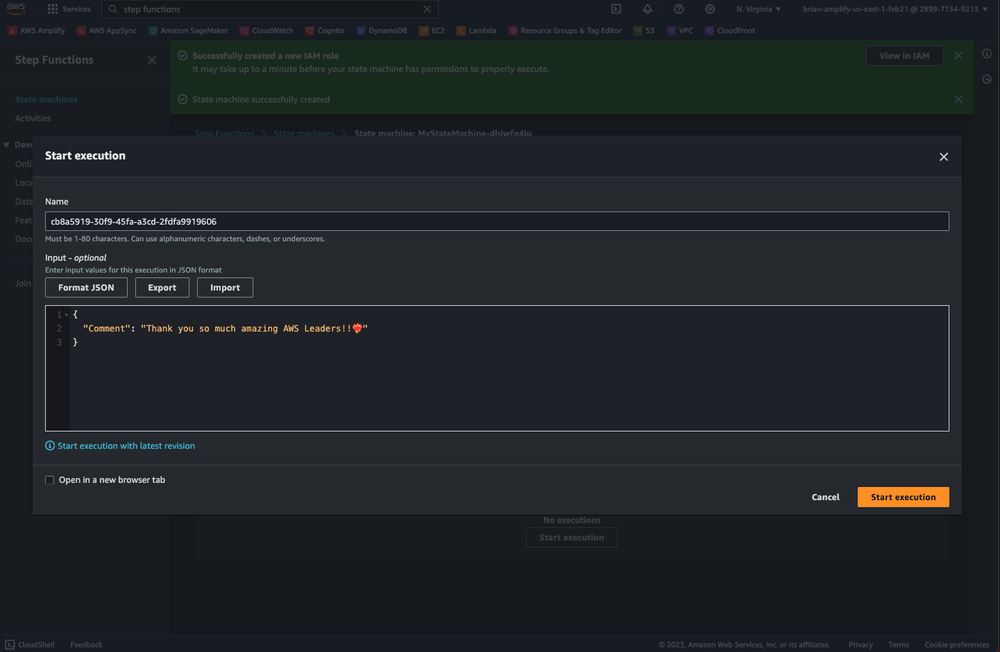Dismiss the IAM role created notification
Viewport: 1000px width, 652px height.
point(958,56)
